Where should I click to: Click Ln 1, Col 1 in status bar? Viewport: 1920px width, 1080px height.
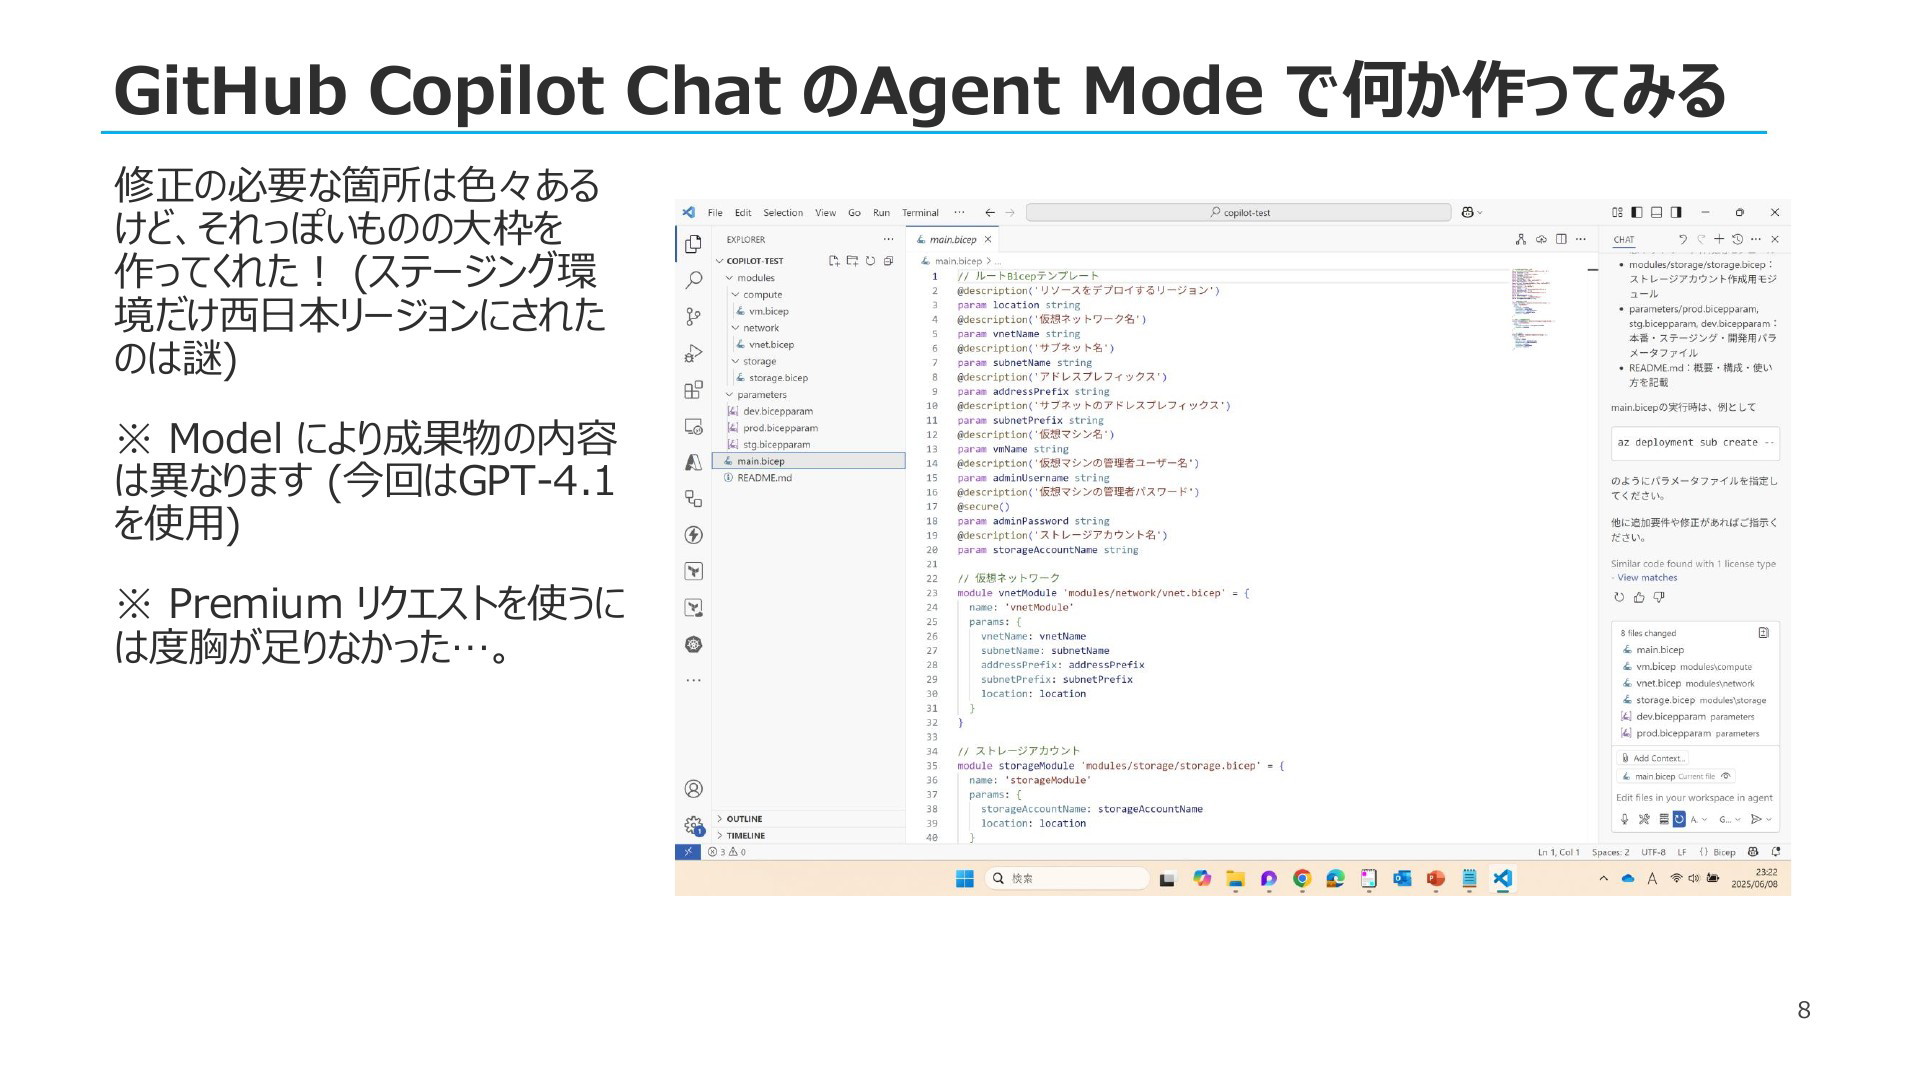coord(1558,852)
